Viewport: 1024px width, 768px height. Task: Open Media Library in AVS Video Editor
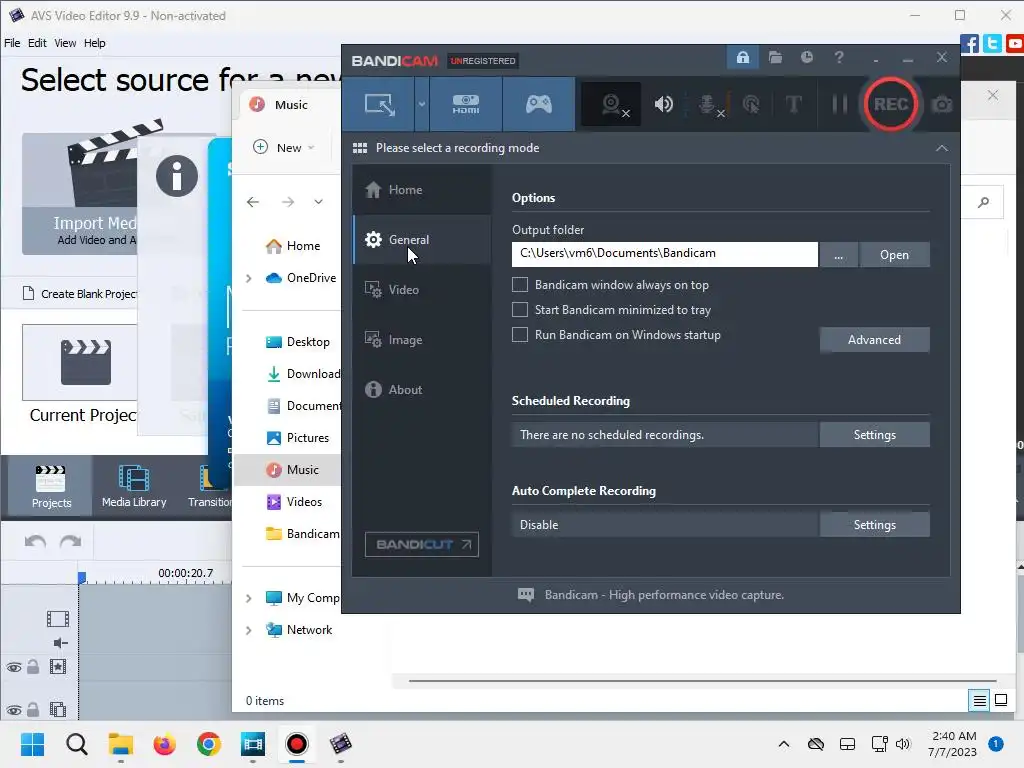pos(134,487)
